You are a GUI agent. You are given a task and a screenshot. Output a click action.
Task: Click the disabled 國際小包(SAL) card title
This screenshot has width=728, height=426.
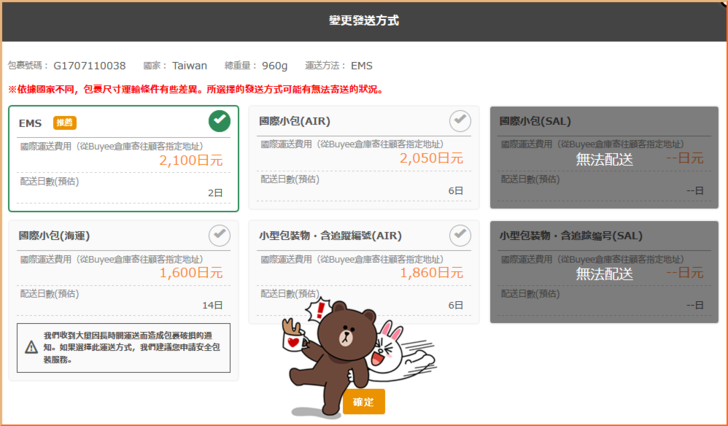click(x=535, y=122)
